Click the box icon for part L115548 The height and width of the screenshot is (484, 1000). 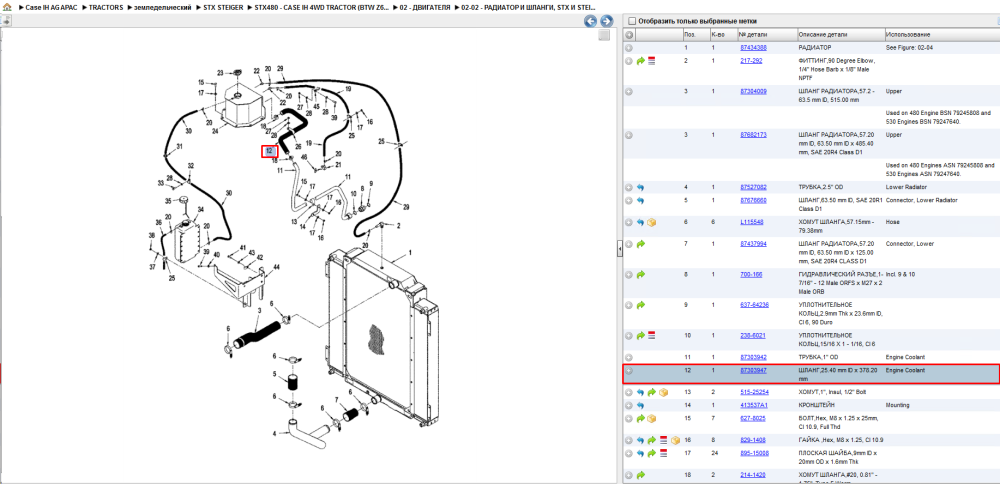[652, 223]
